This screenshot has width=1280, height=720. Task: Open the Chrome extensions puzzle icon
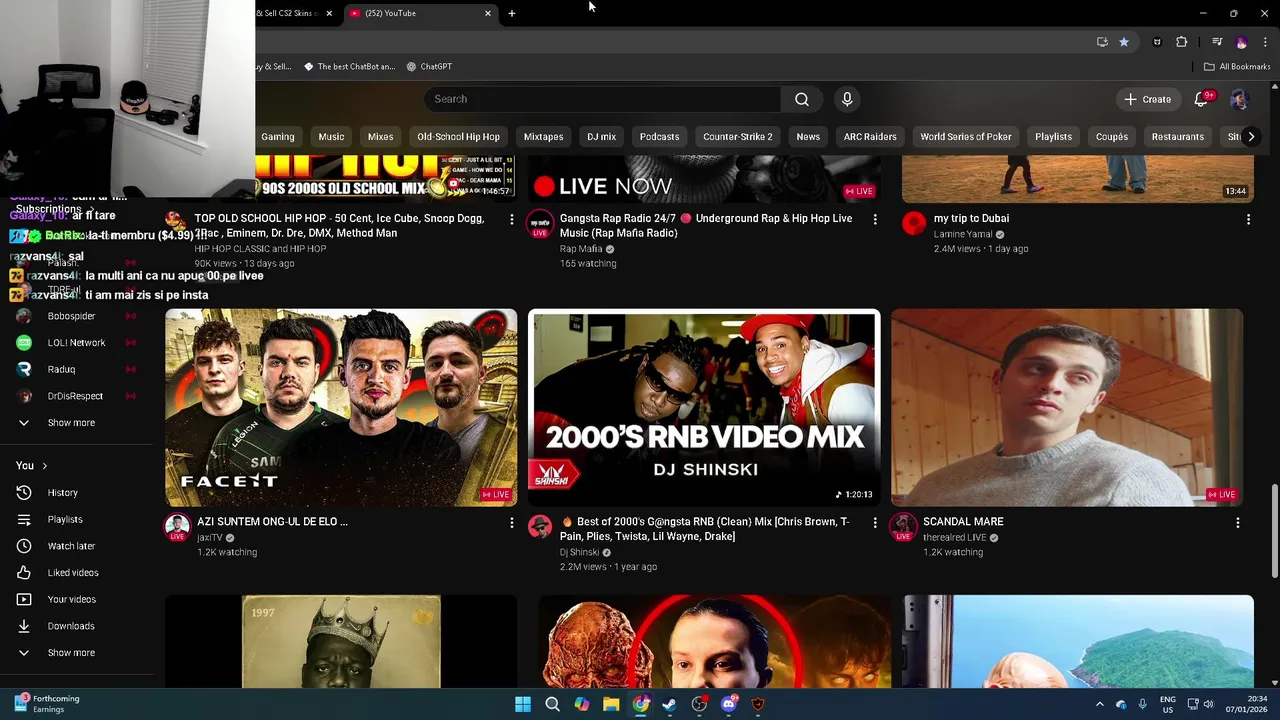(x=1182, y=42)
